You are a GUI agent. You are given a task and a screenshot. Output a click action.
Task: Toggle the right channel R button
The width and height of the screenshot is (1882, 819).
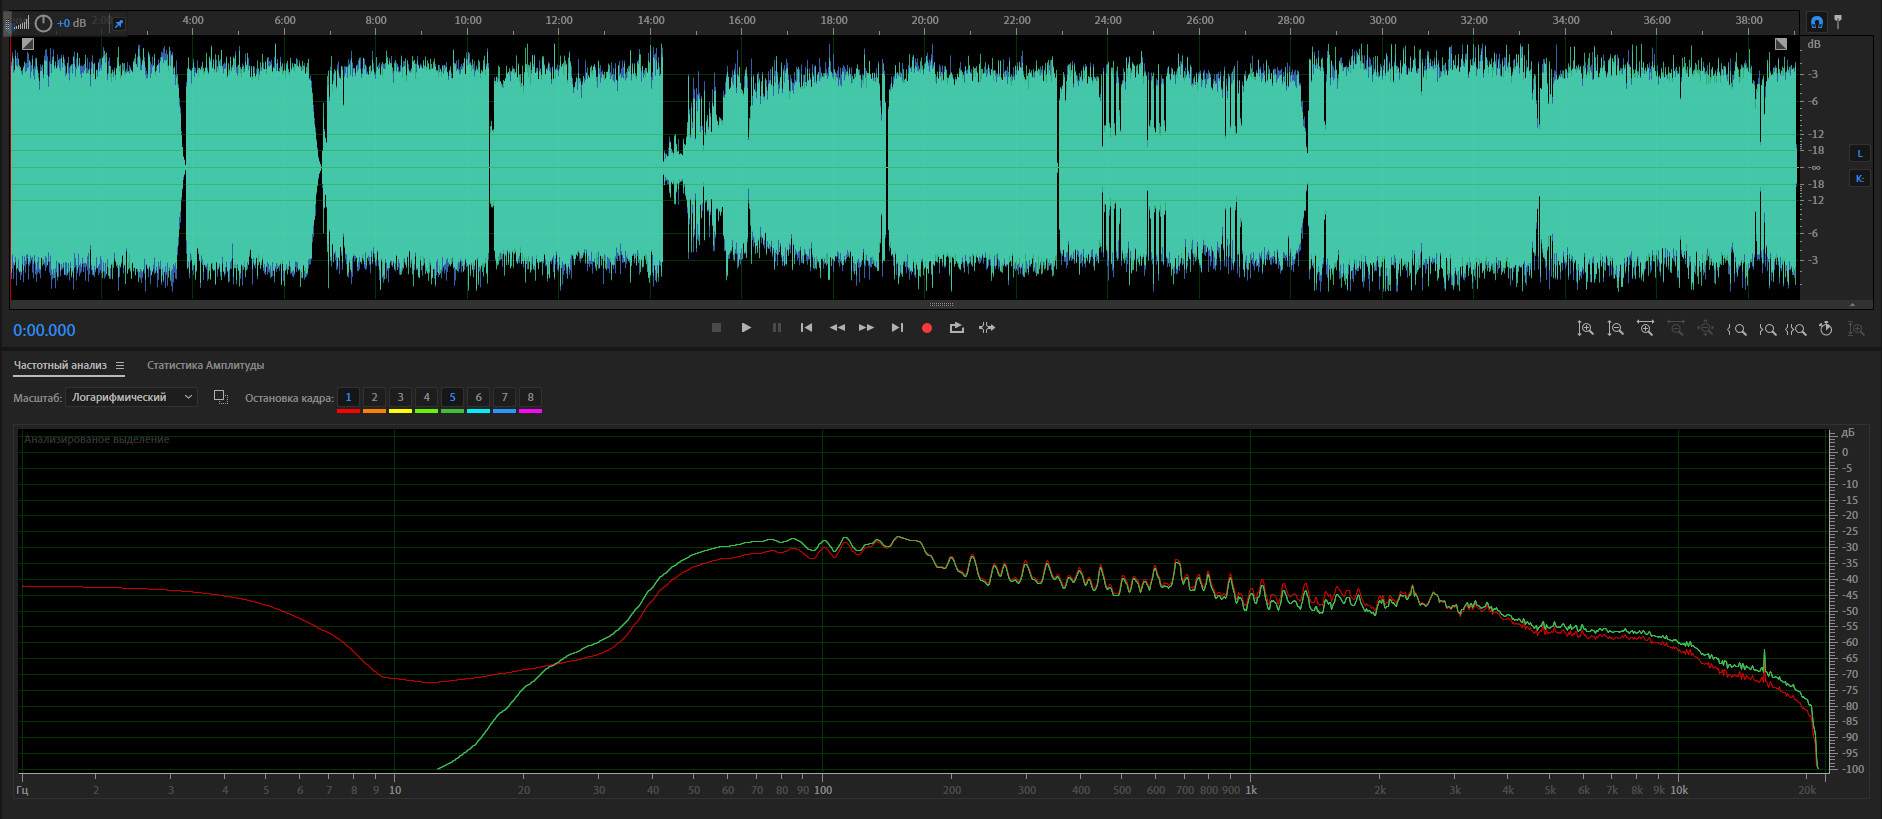1859,178
